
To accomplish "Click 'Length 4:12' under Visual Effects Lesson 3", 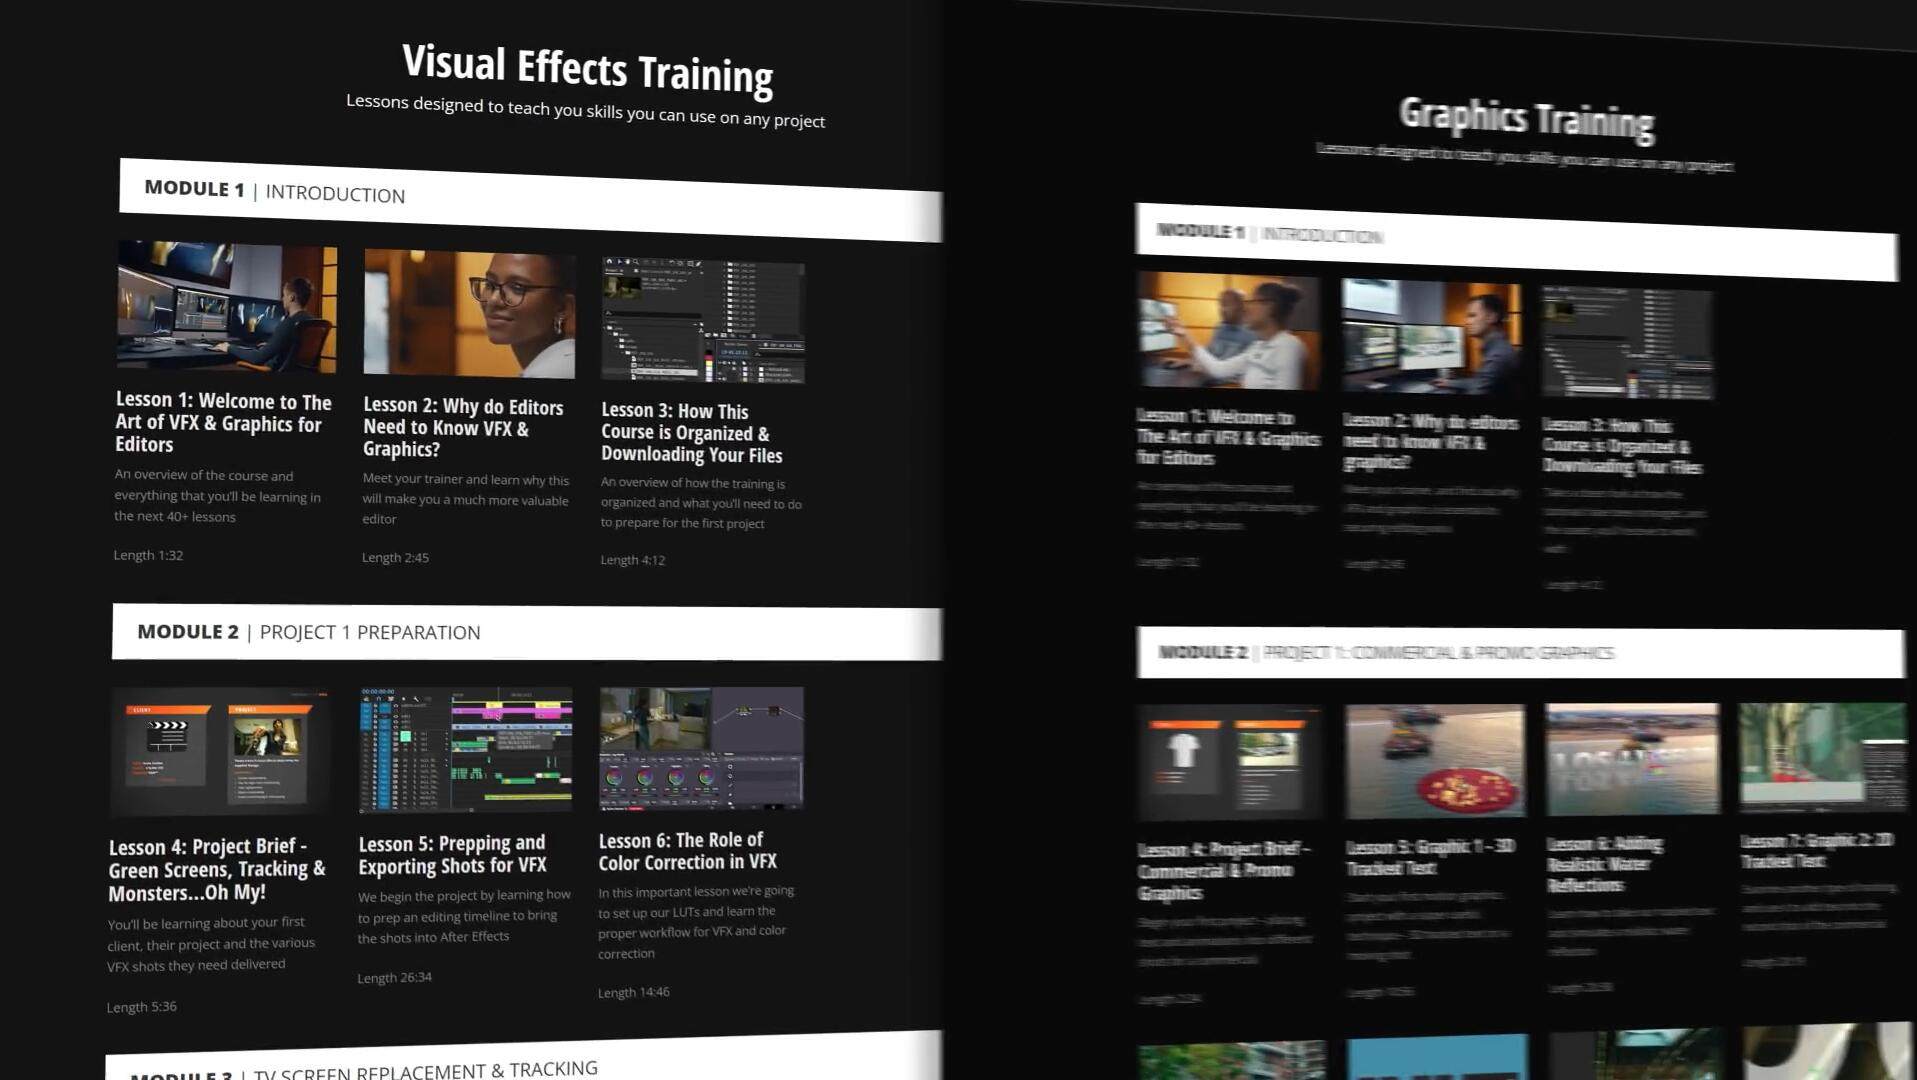I will (632, 560).
